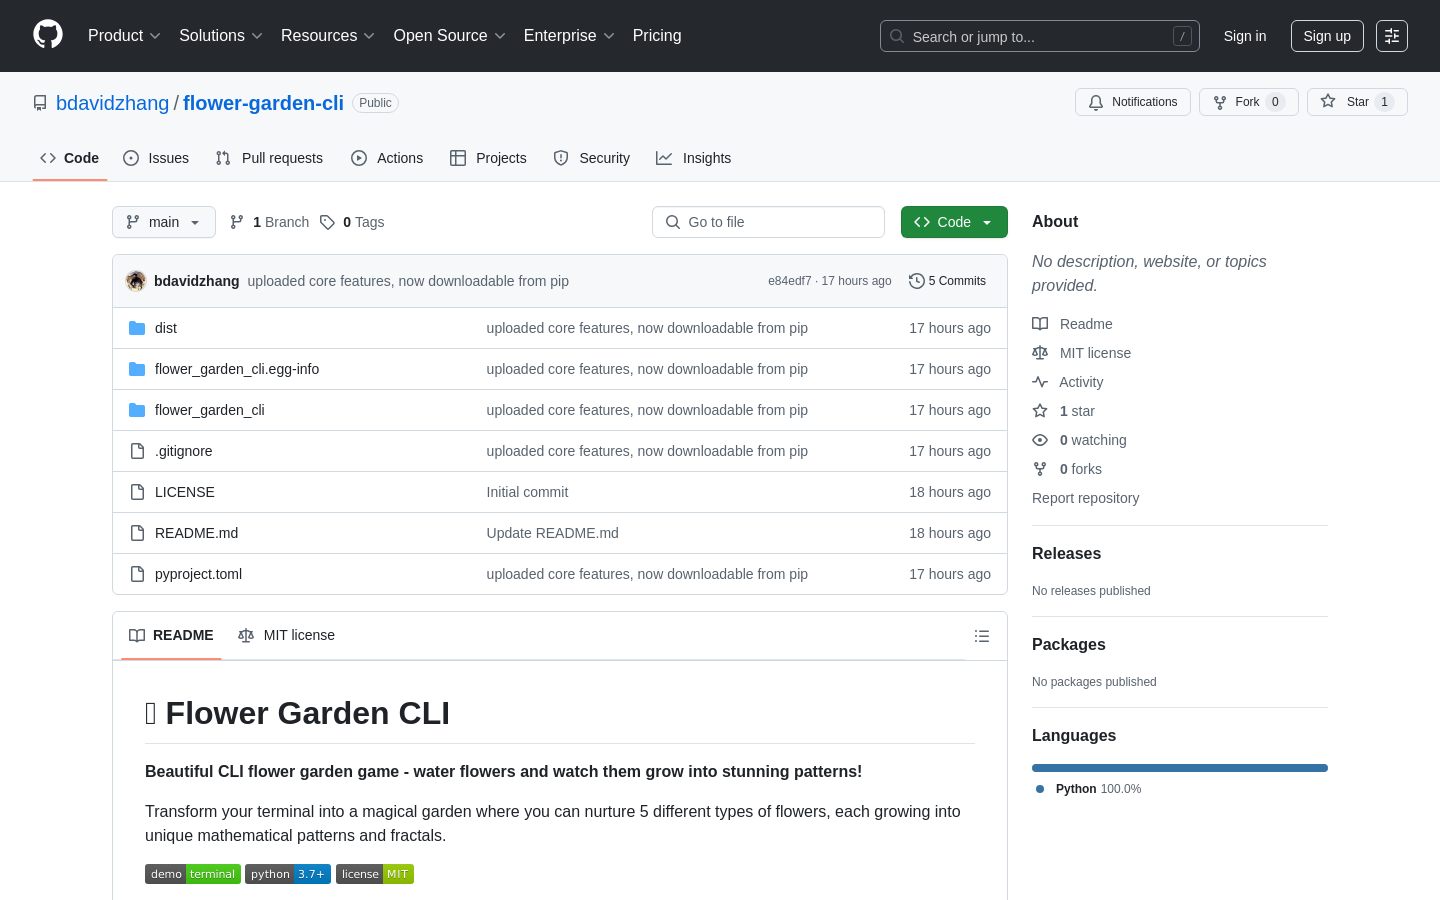The height and width of the screenshot is (900, 1440).
Task: Open the README outline list icon
Action: pos(982,636)
